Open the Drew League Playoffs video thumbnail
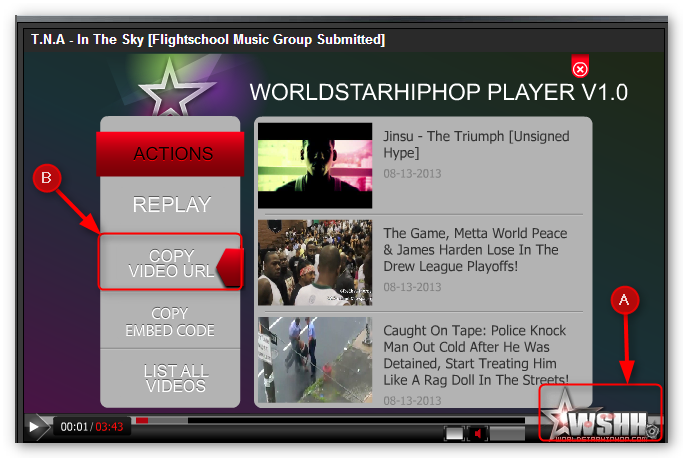 tap(315, 262)
